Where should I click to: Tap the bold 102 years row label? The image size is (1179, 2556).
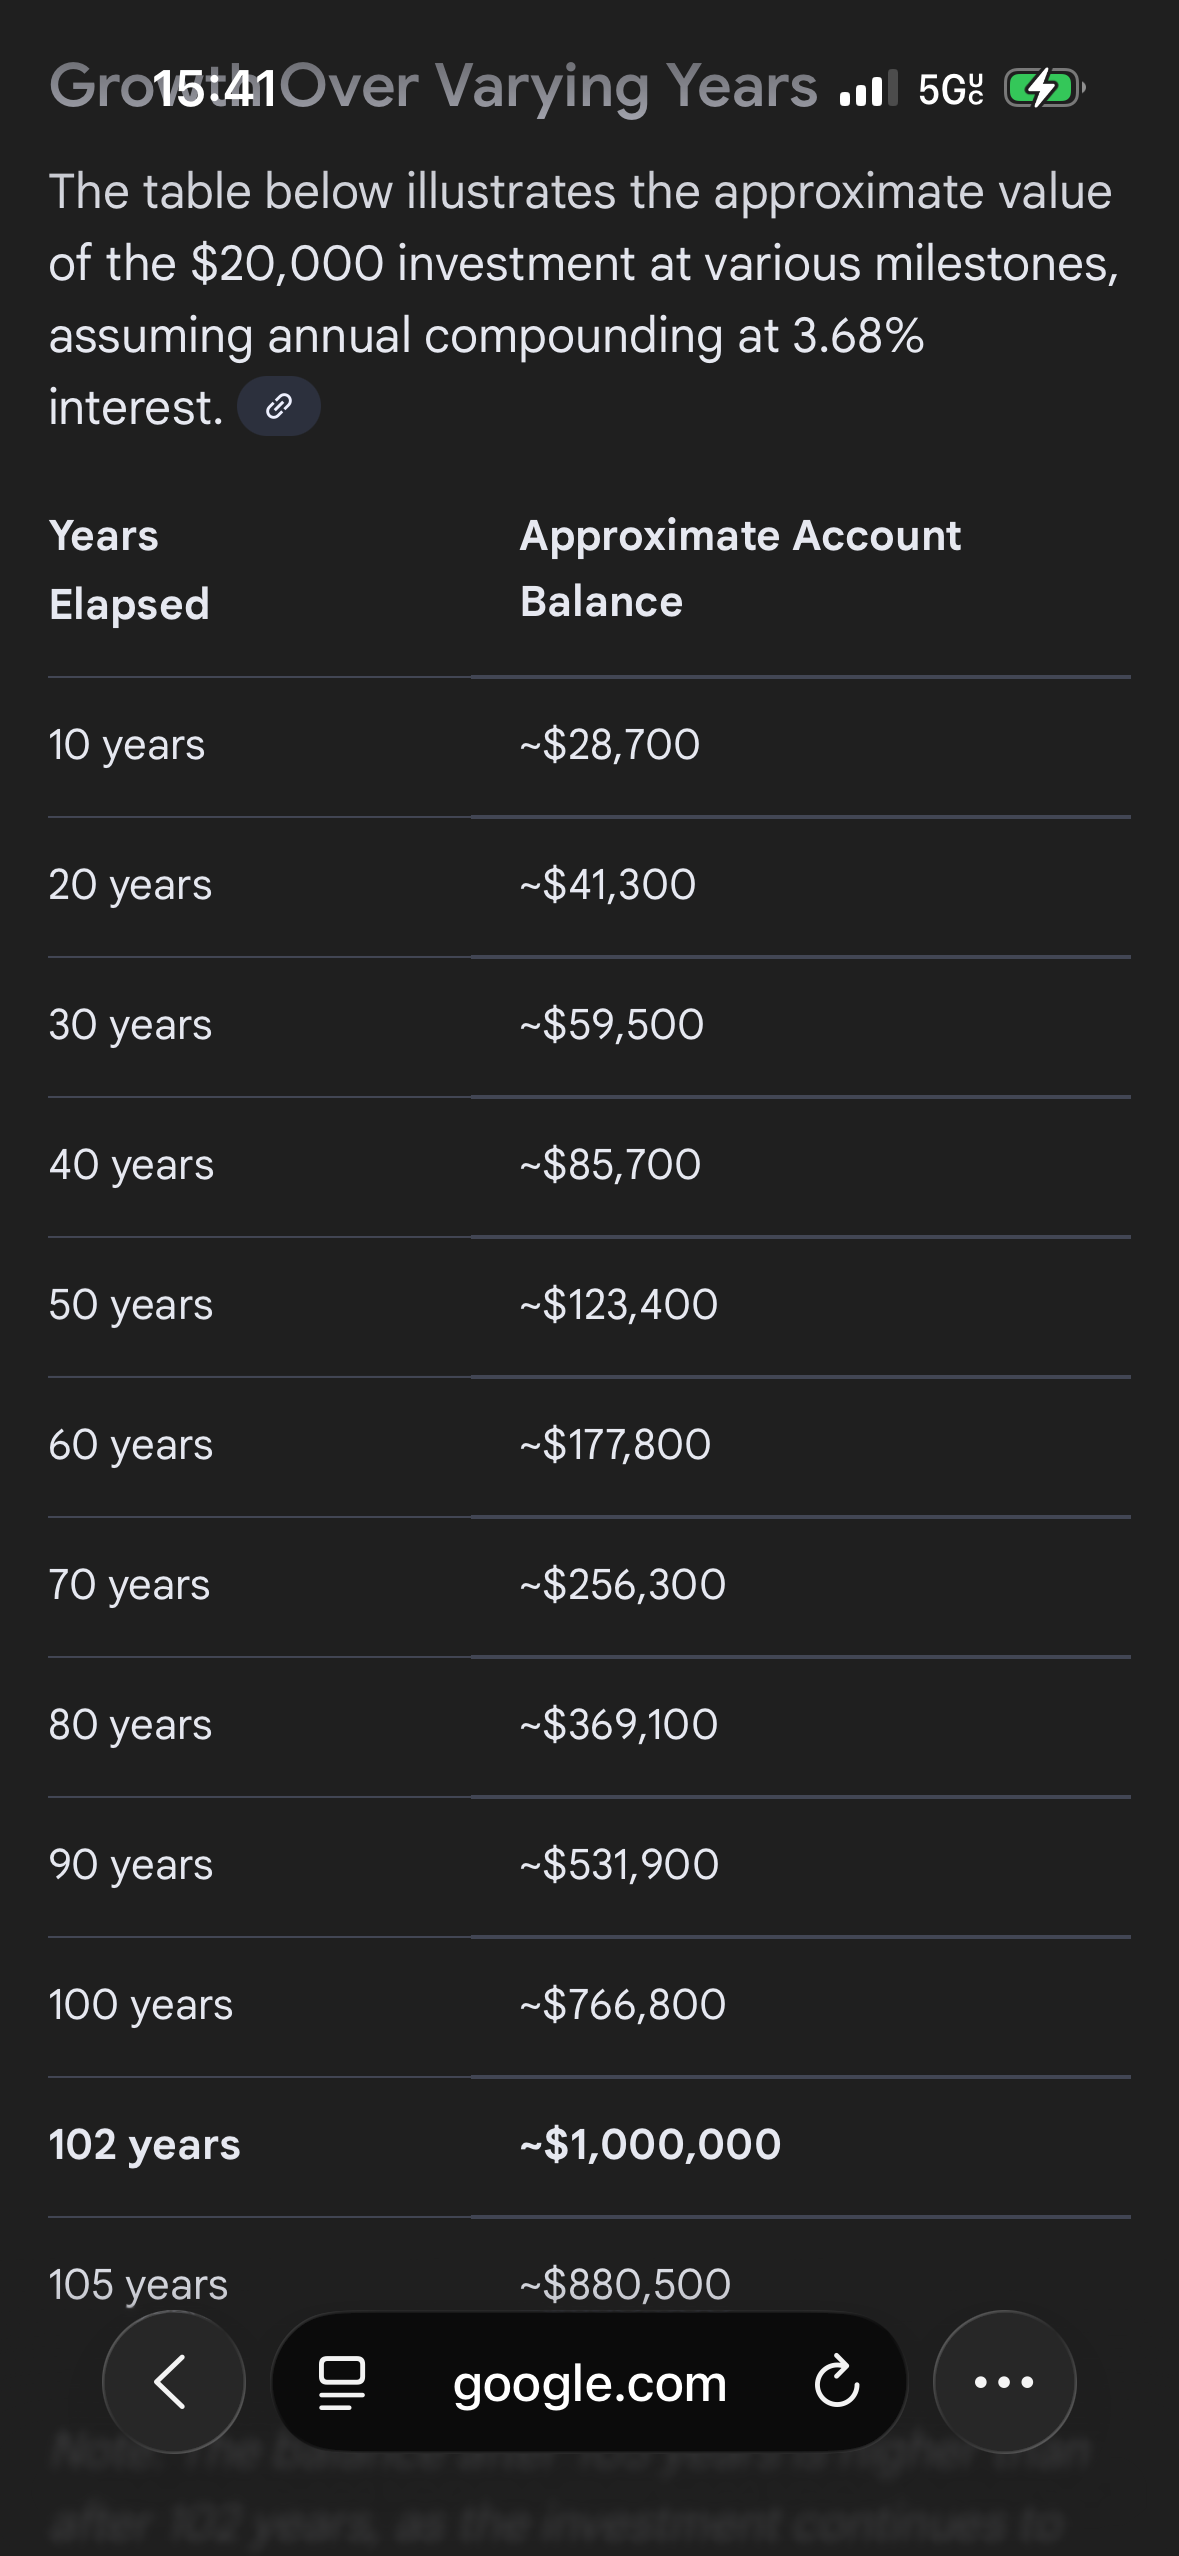(145, 2144)
